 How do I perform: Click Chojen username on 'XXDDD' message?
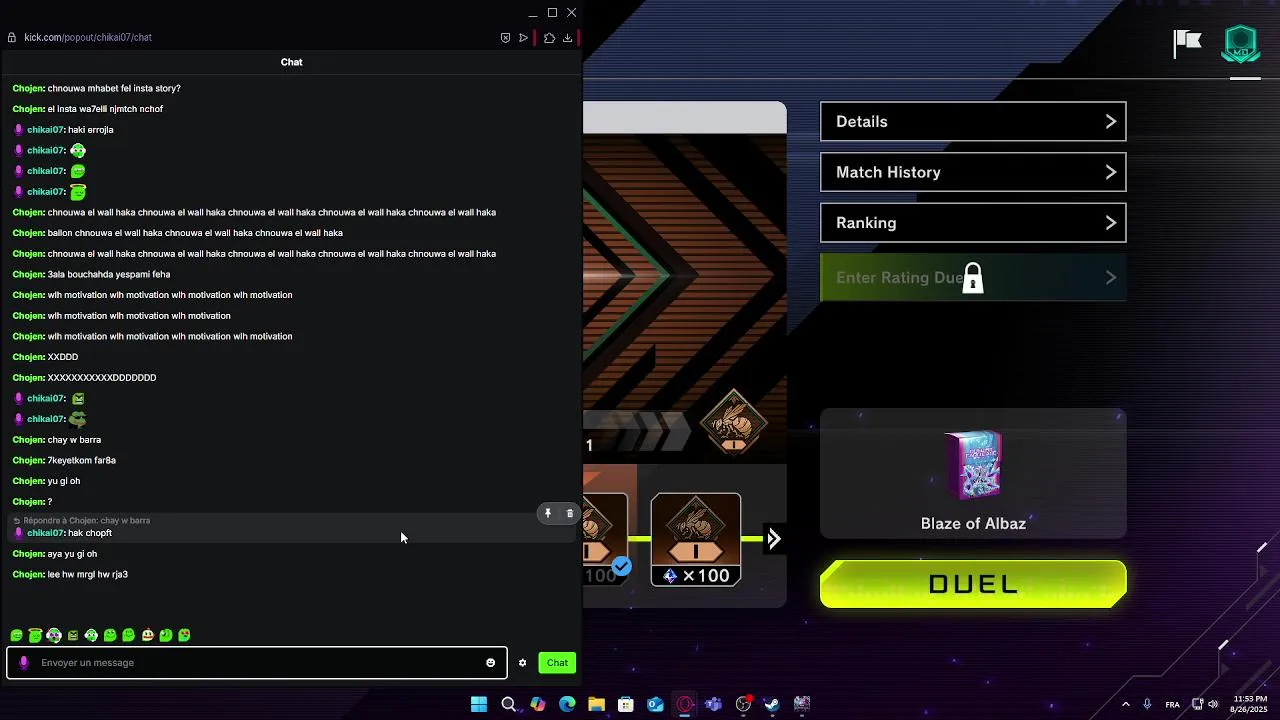[28, 357]
